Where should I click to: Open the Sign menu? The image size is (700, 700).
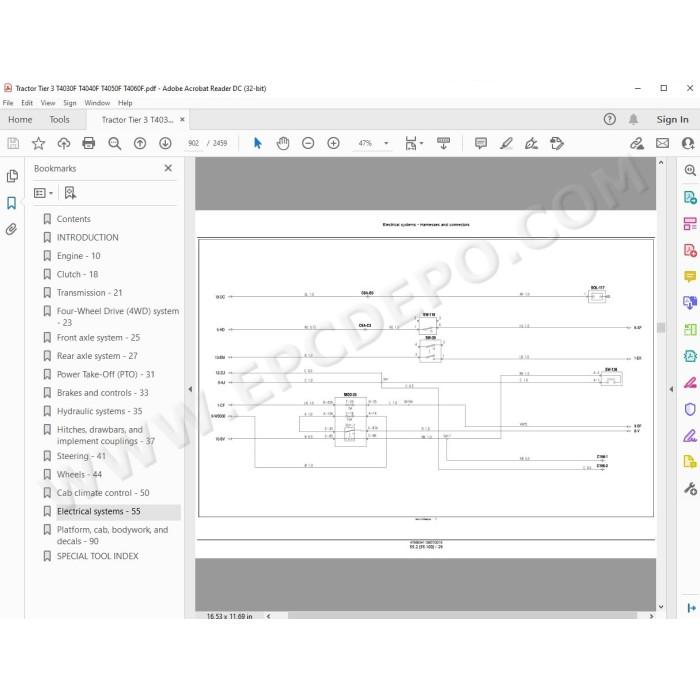coord(70,103)
